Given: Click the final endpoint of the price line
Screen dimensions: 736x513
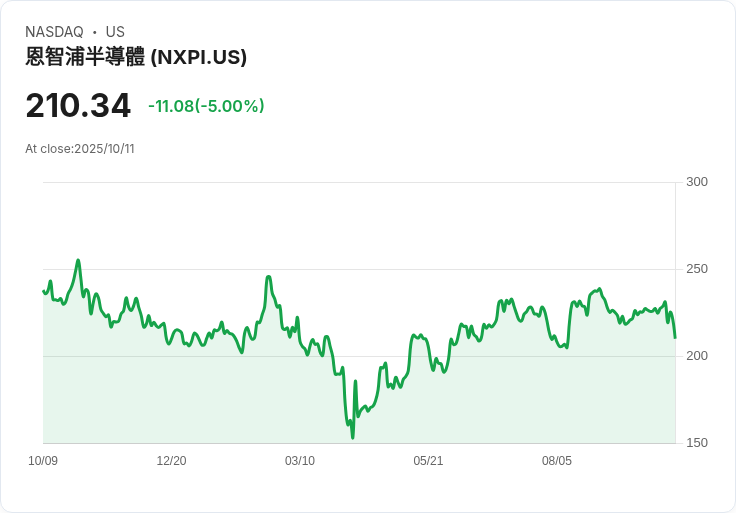Looking at the screenshot, I should [675, 337].
